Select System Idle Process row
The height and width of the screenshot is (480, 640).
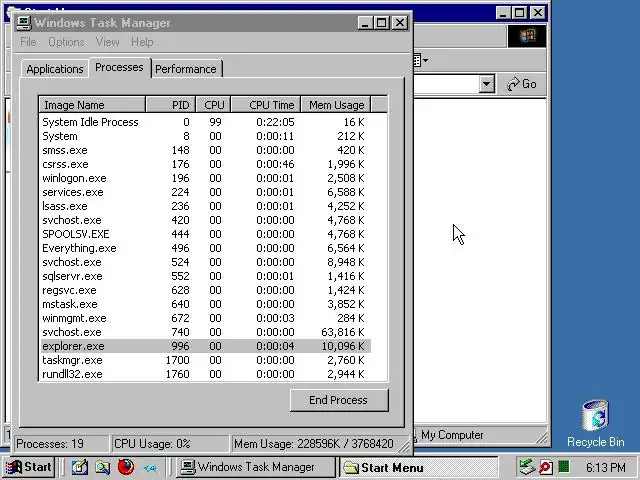click(x=205, y=122)
